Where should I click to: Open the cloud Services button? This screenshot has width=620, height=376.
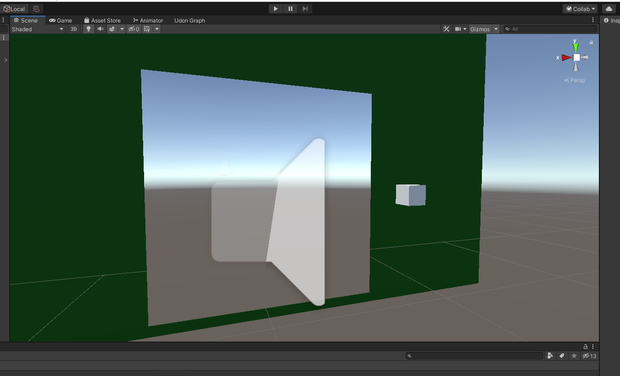(x=609, y=9)
